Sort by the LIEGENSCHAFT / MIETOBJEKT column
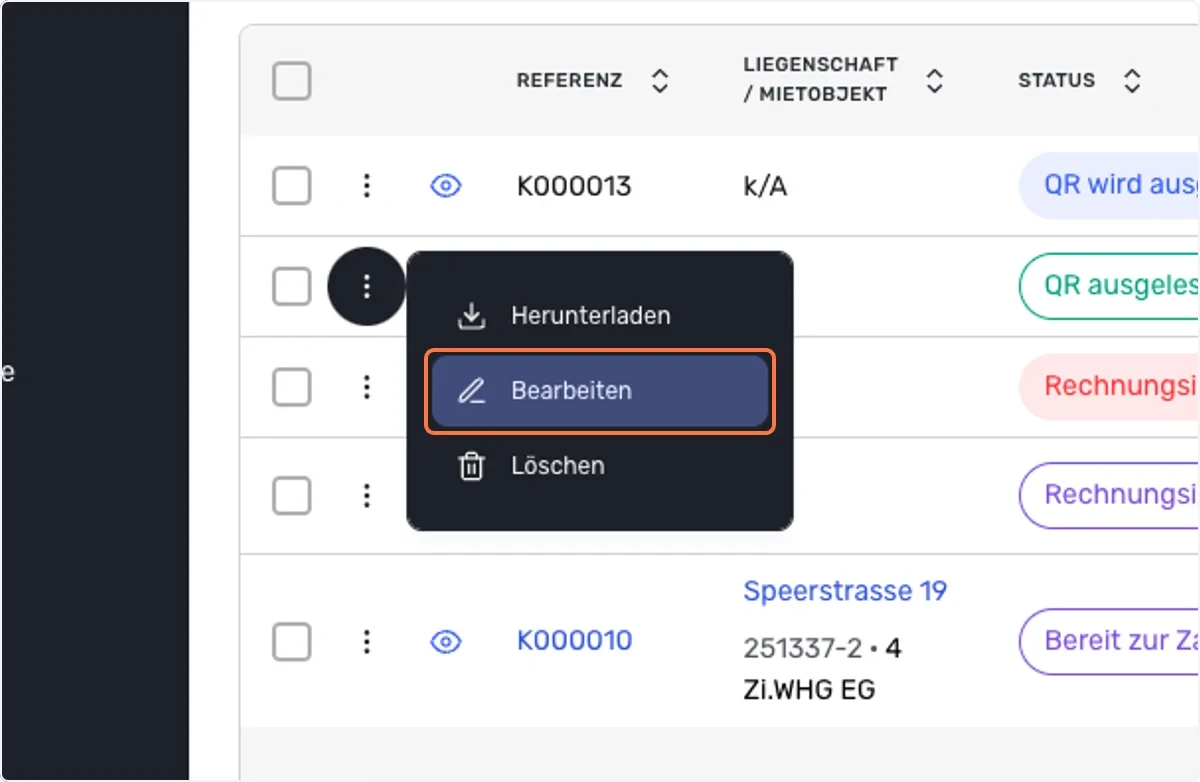The width and height of the screenshot is (1200, 782). [x=934, y=81]
